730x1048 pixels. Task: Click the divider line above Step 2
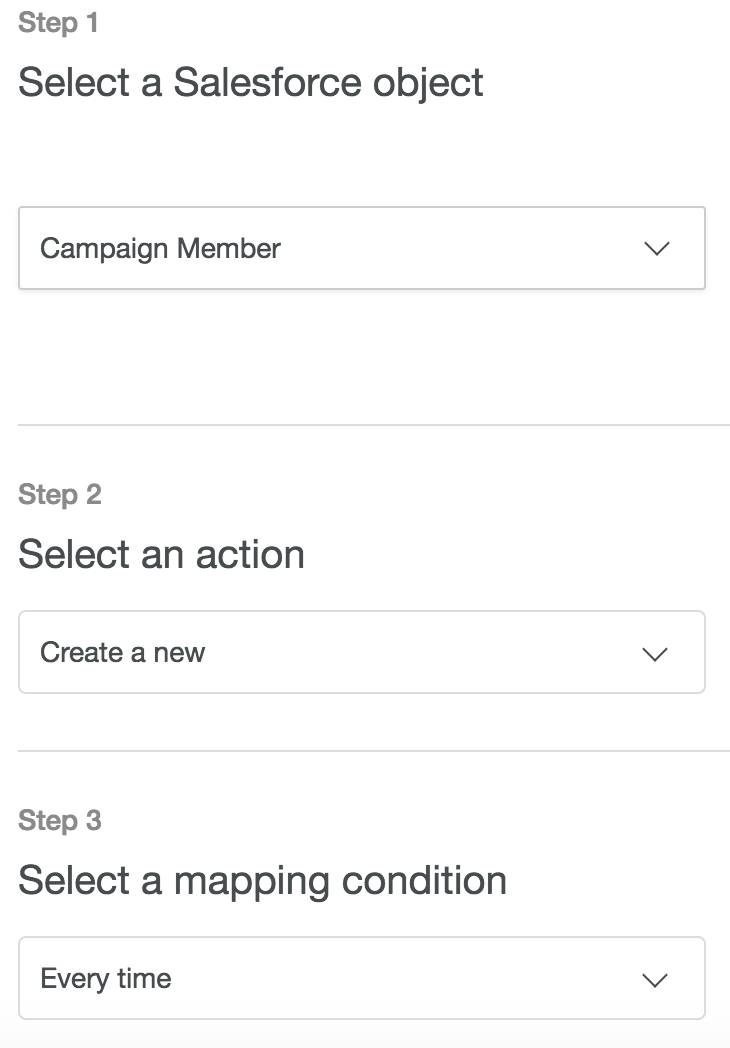click(374, 424)
